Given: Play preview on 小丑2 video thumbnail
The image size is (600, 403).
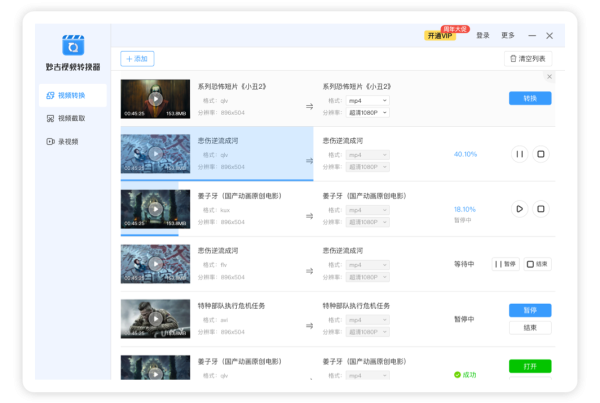Looking at the screenshot, I should point(155,99).
